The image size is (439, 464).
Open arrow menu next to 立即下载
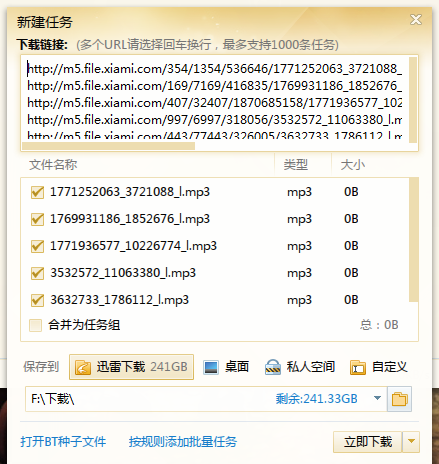pos(411,442)
